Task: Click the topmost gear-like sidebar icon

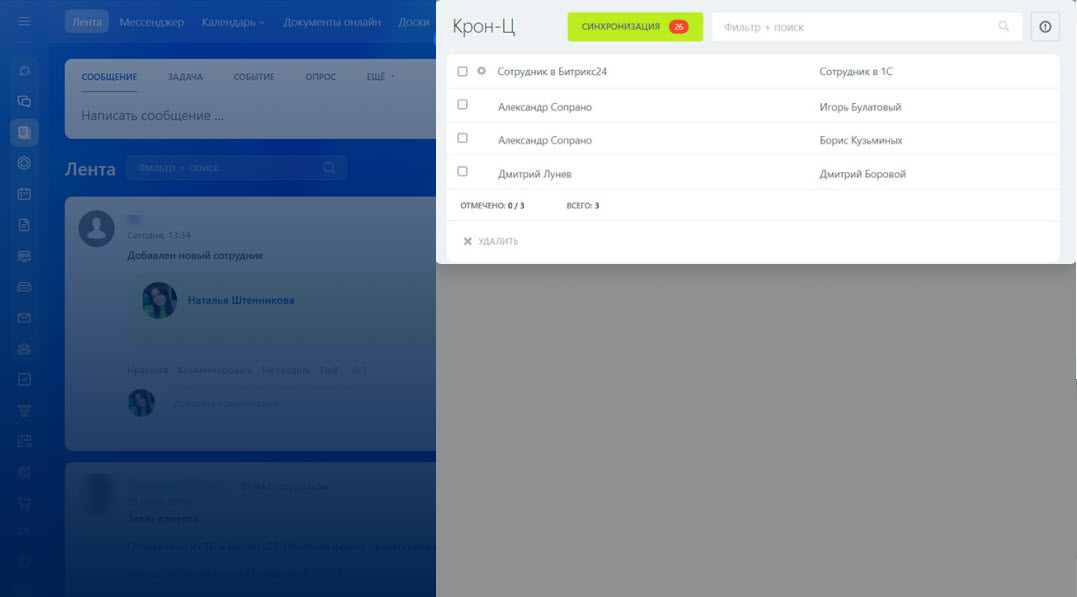Action: (24, 71)
